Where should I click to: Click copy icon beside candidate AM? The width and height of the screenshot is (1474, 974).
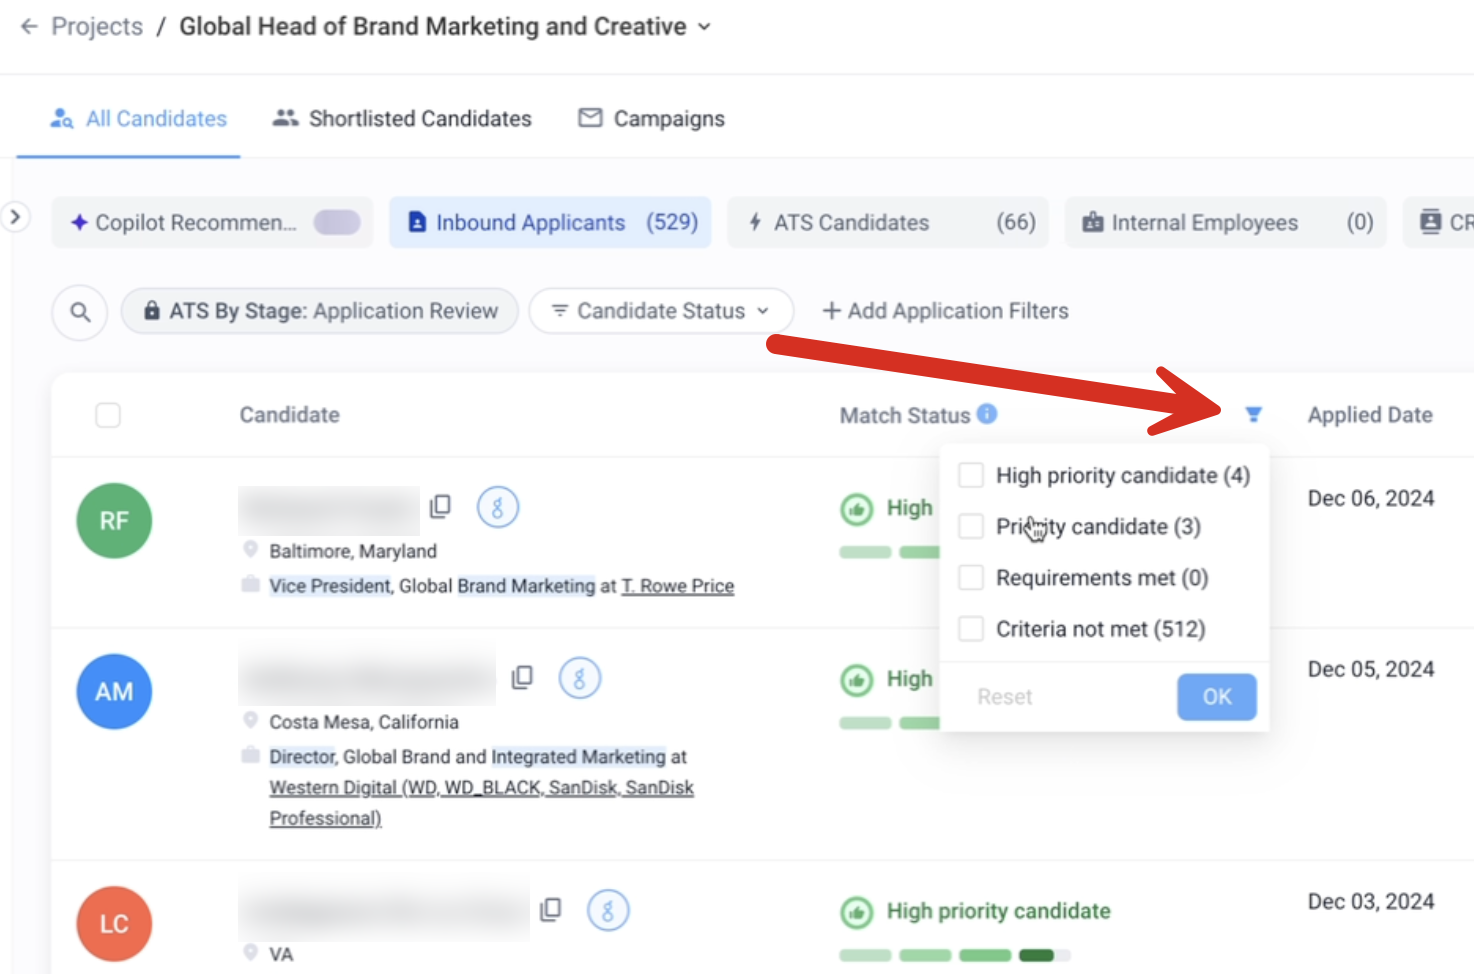pyautogui.click(x=522, y=678)
